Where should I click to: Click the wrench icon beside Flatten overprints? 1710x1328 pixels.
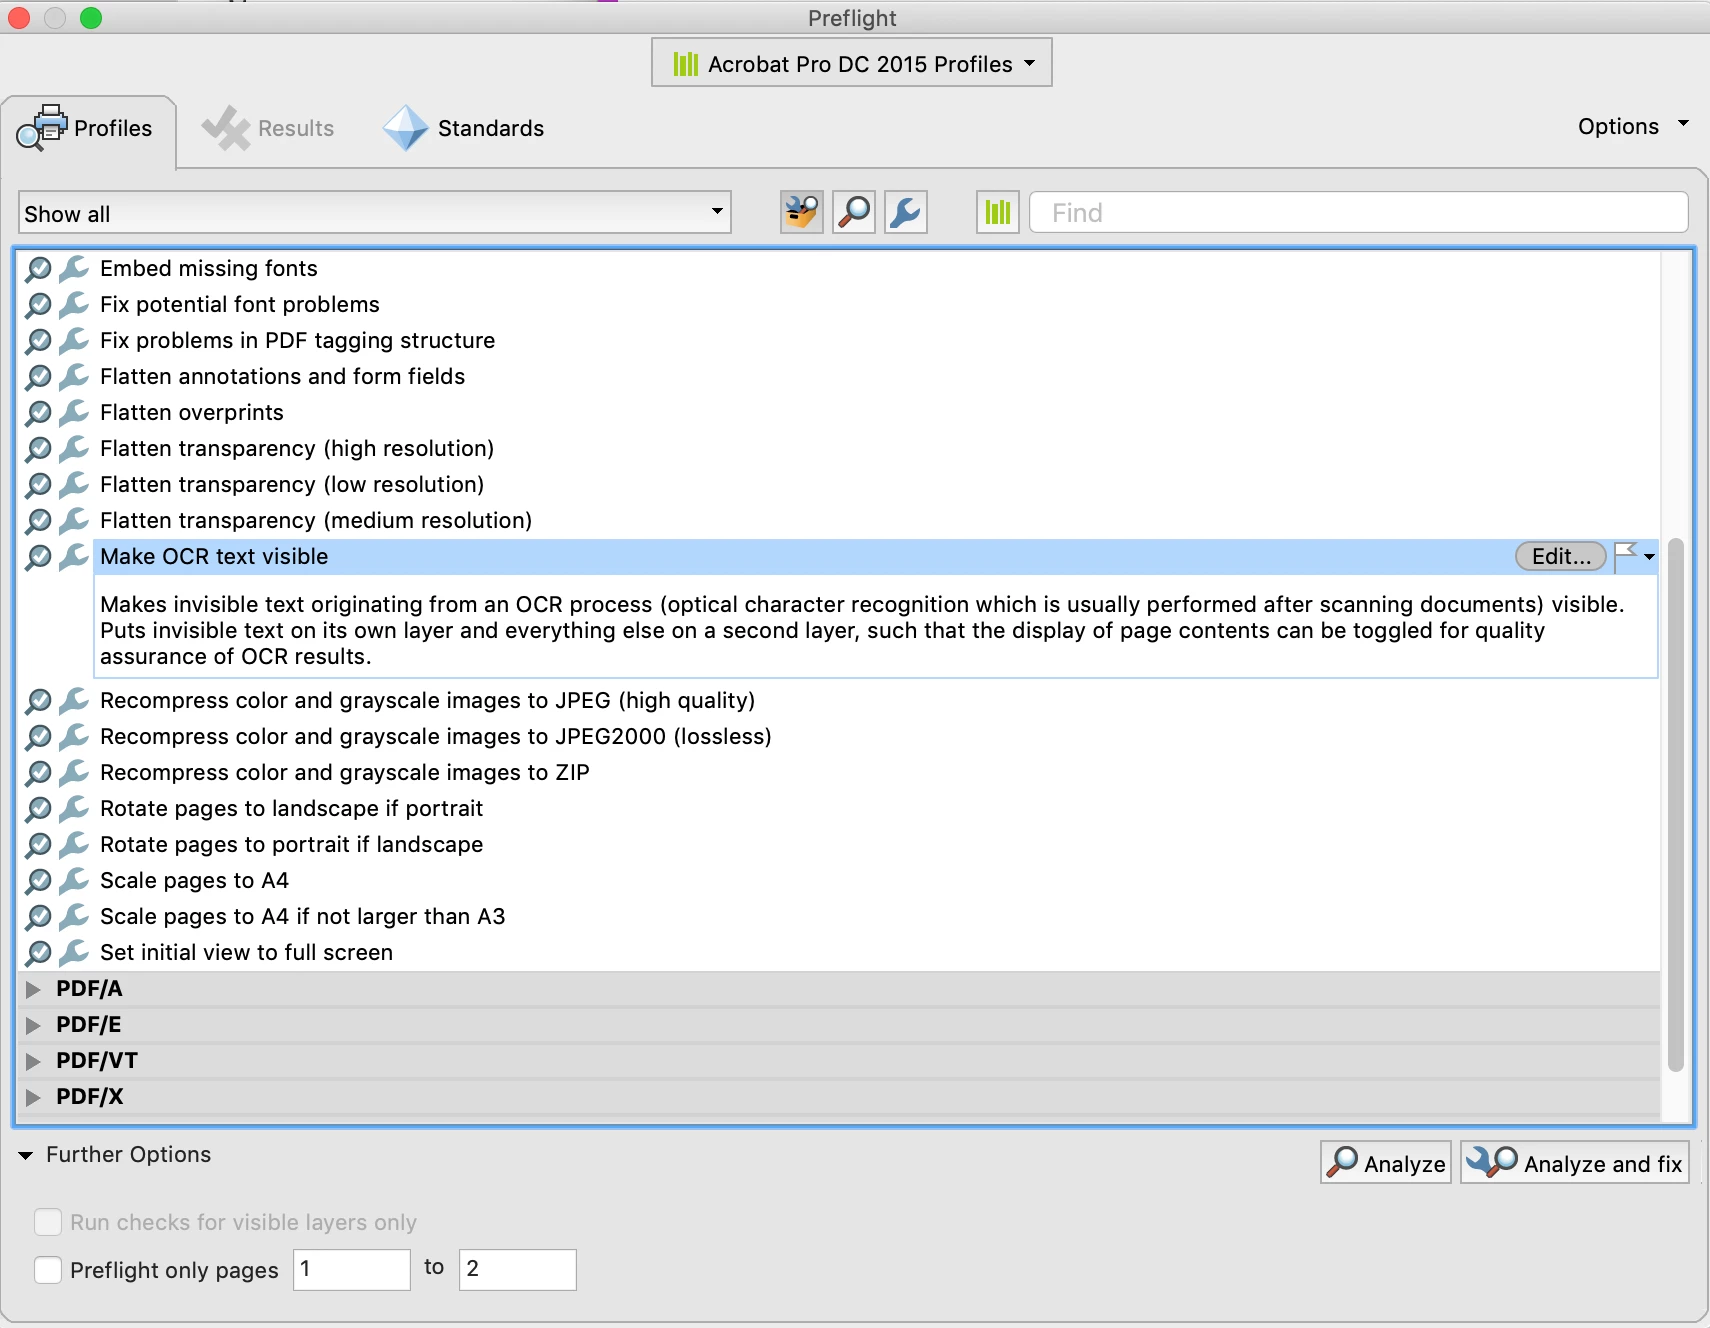[x=74, y=413]
